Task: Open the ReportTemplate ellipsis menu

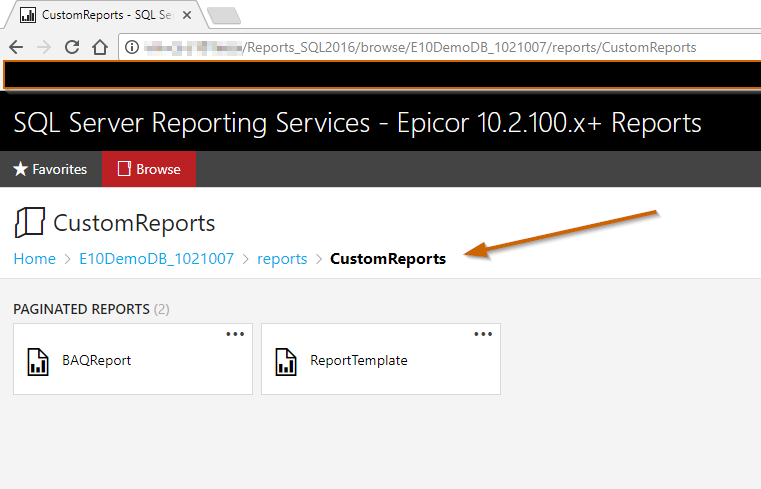Action: coord(483,334)
